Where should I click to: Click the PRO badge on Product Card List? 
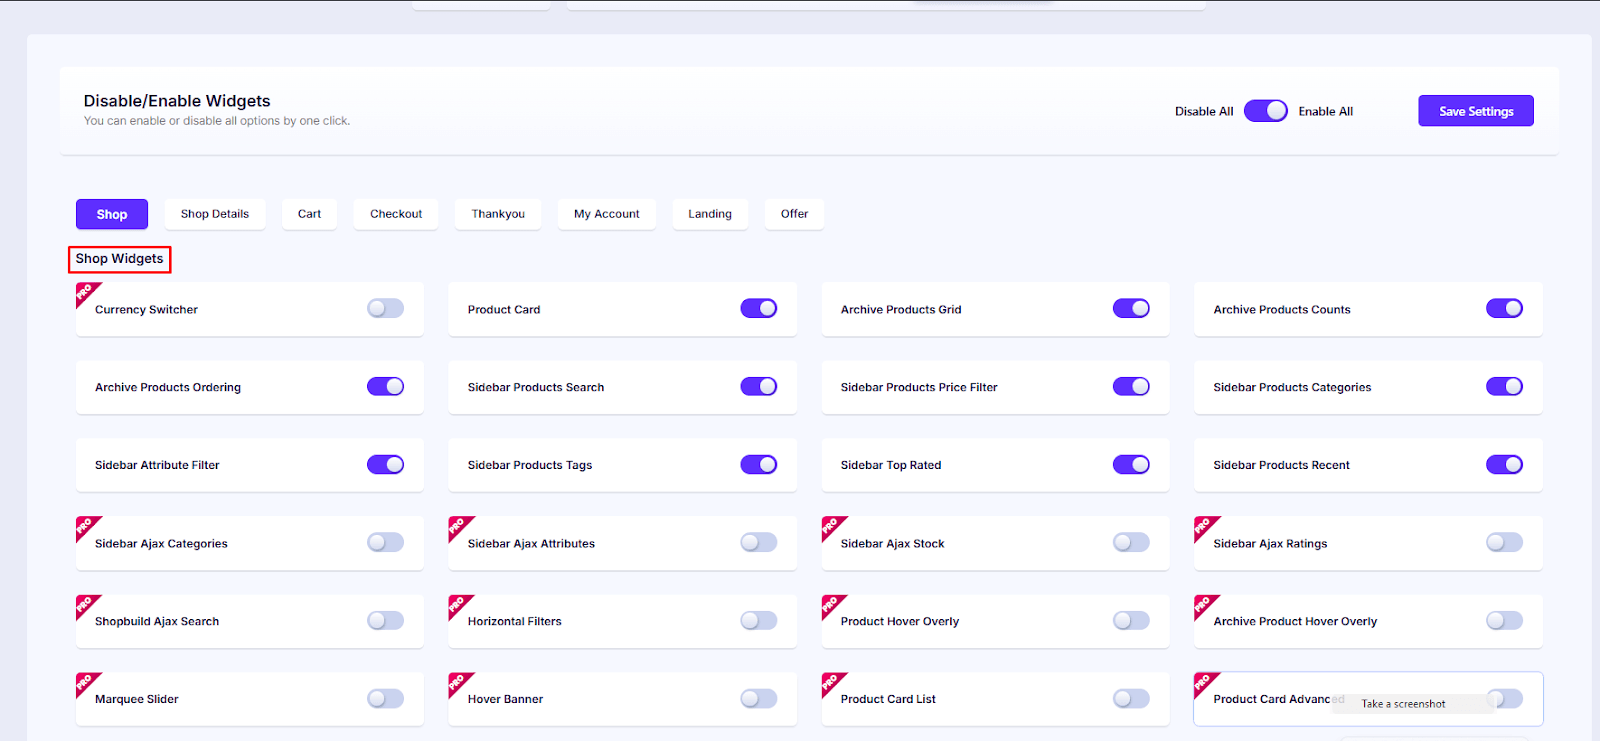(832, 683)
